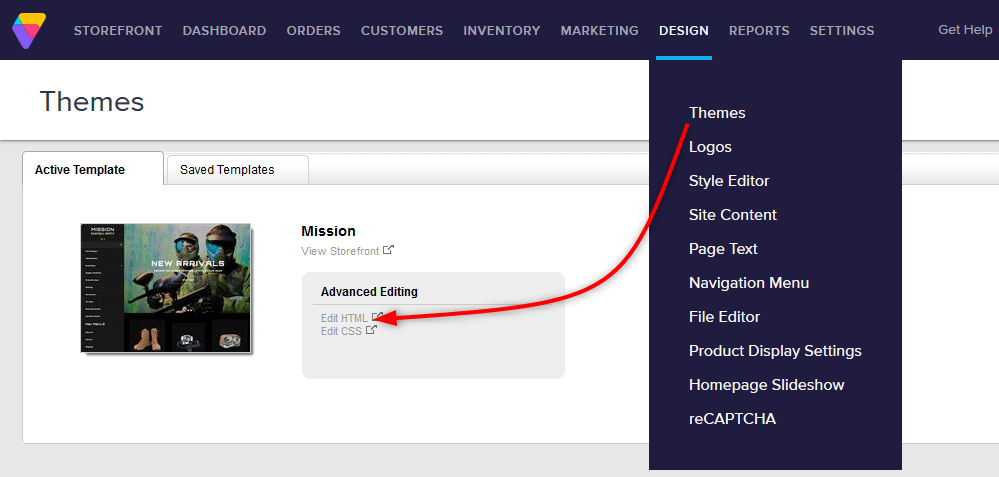Select reCAPTCHA from the Design menu
The height and width of the screenshot is (477, 999).
tap(732, 419)
